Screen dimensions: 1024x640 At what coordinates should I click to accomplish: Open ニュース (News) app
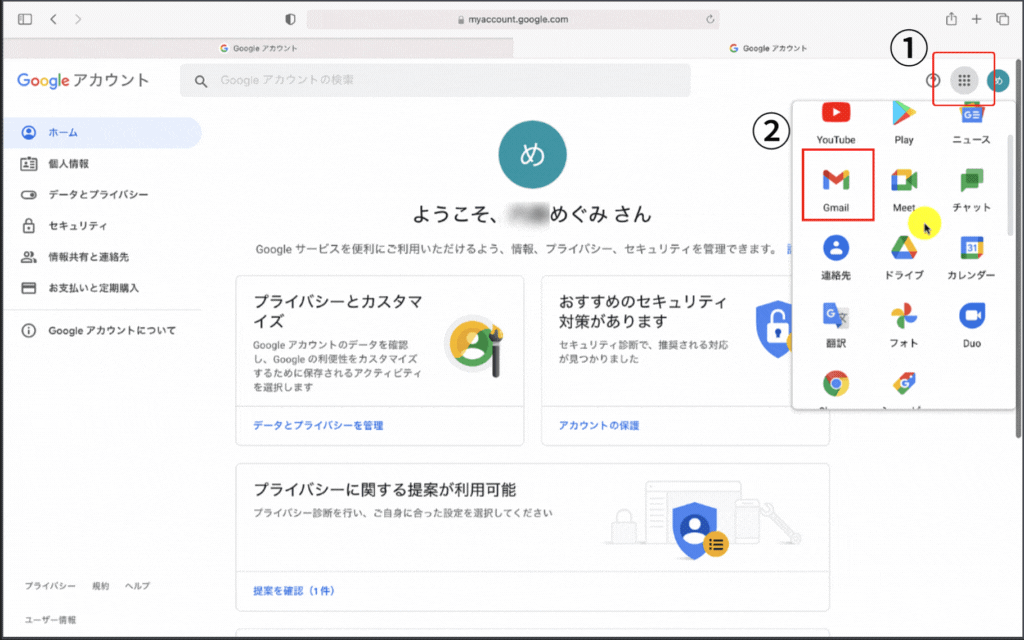pos(971,123)
